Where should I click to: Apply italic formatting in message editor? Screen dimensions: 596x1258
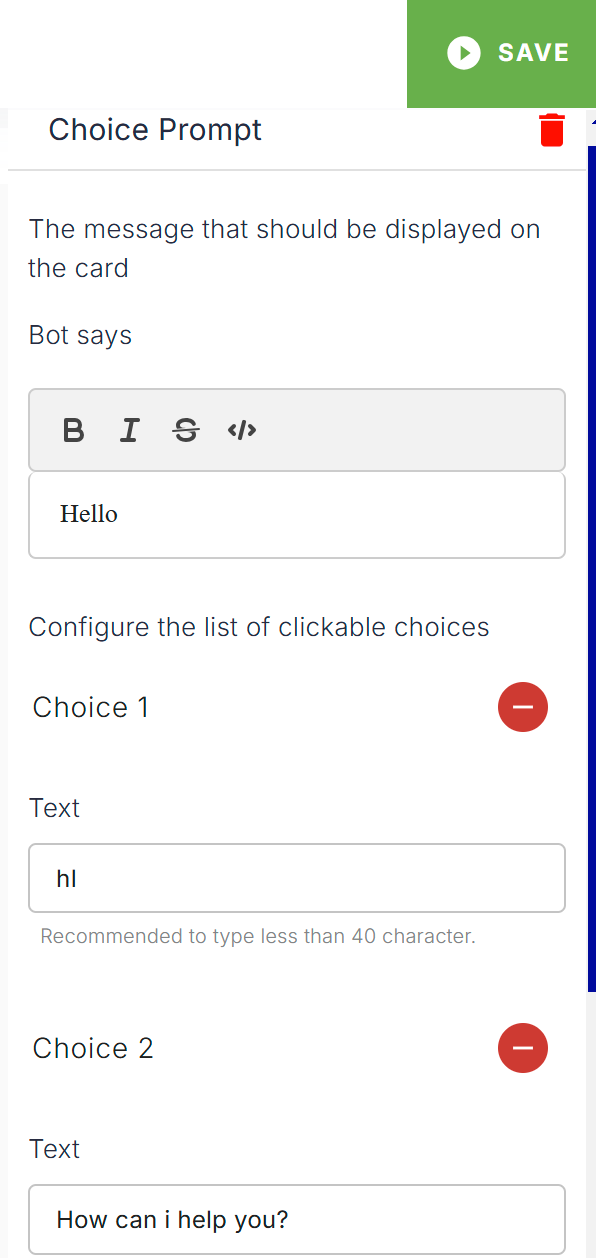(129, 431)
